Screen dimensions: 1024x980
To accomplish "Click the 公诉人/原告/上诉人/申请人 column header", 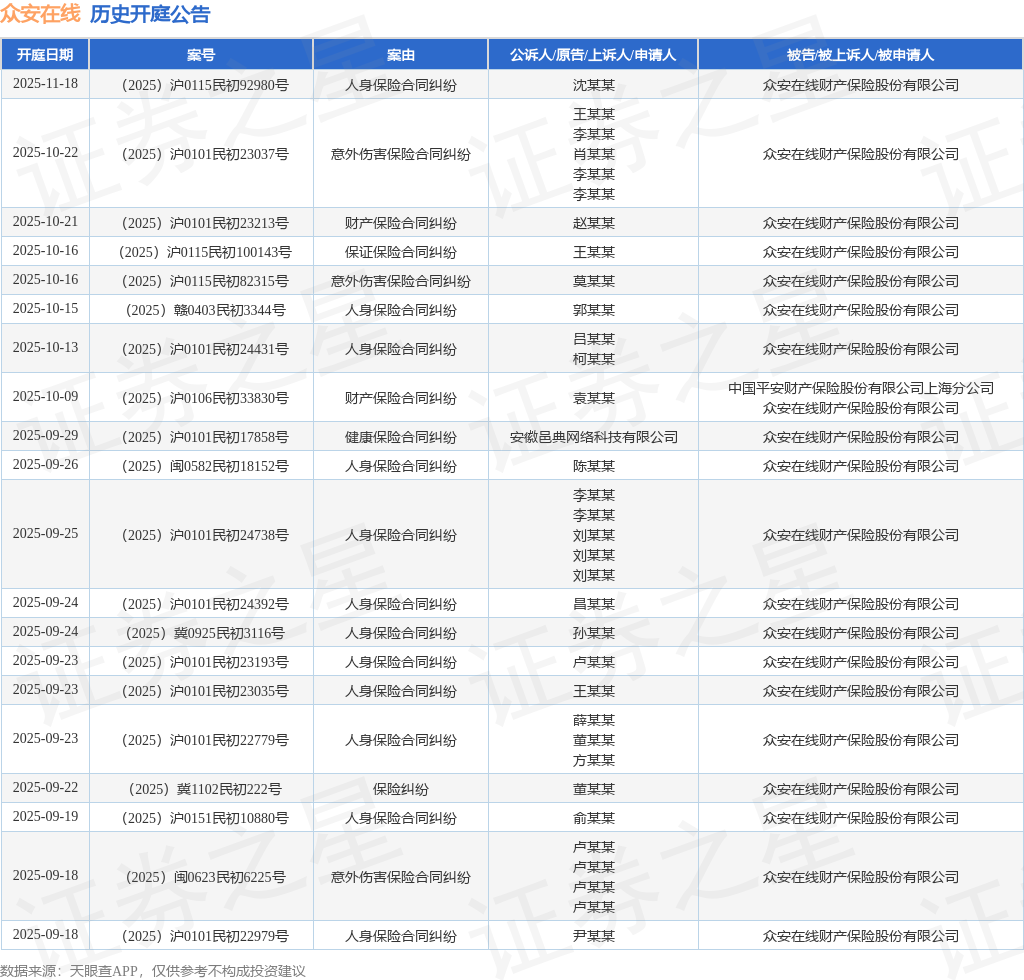I will coord(593,55).
